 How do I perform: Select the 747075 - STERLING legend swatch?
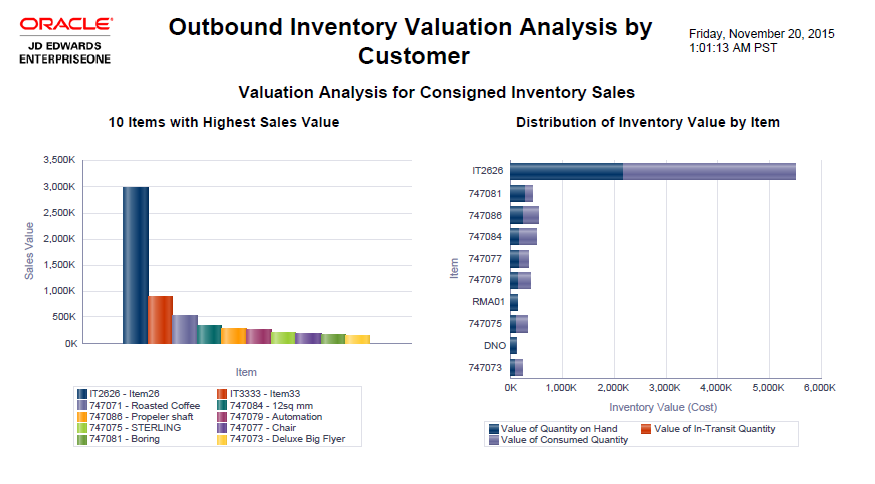pyautogui.click(x=82, y=428)
